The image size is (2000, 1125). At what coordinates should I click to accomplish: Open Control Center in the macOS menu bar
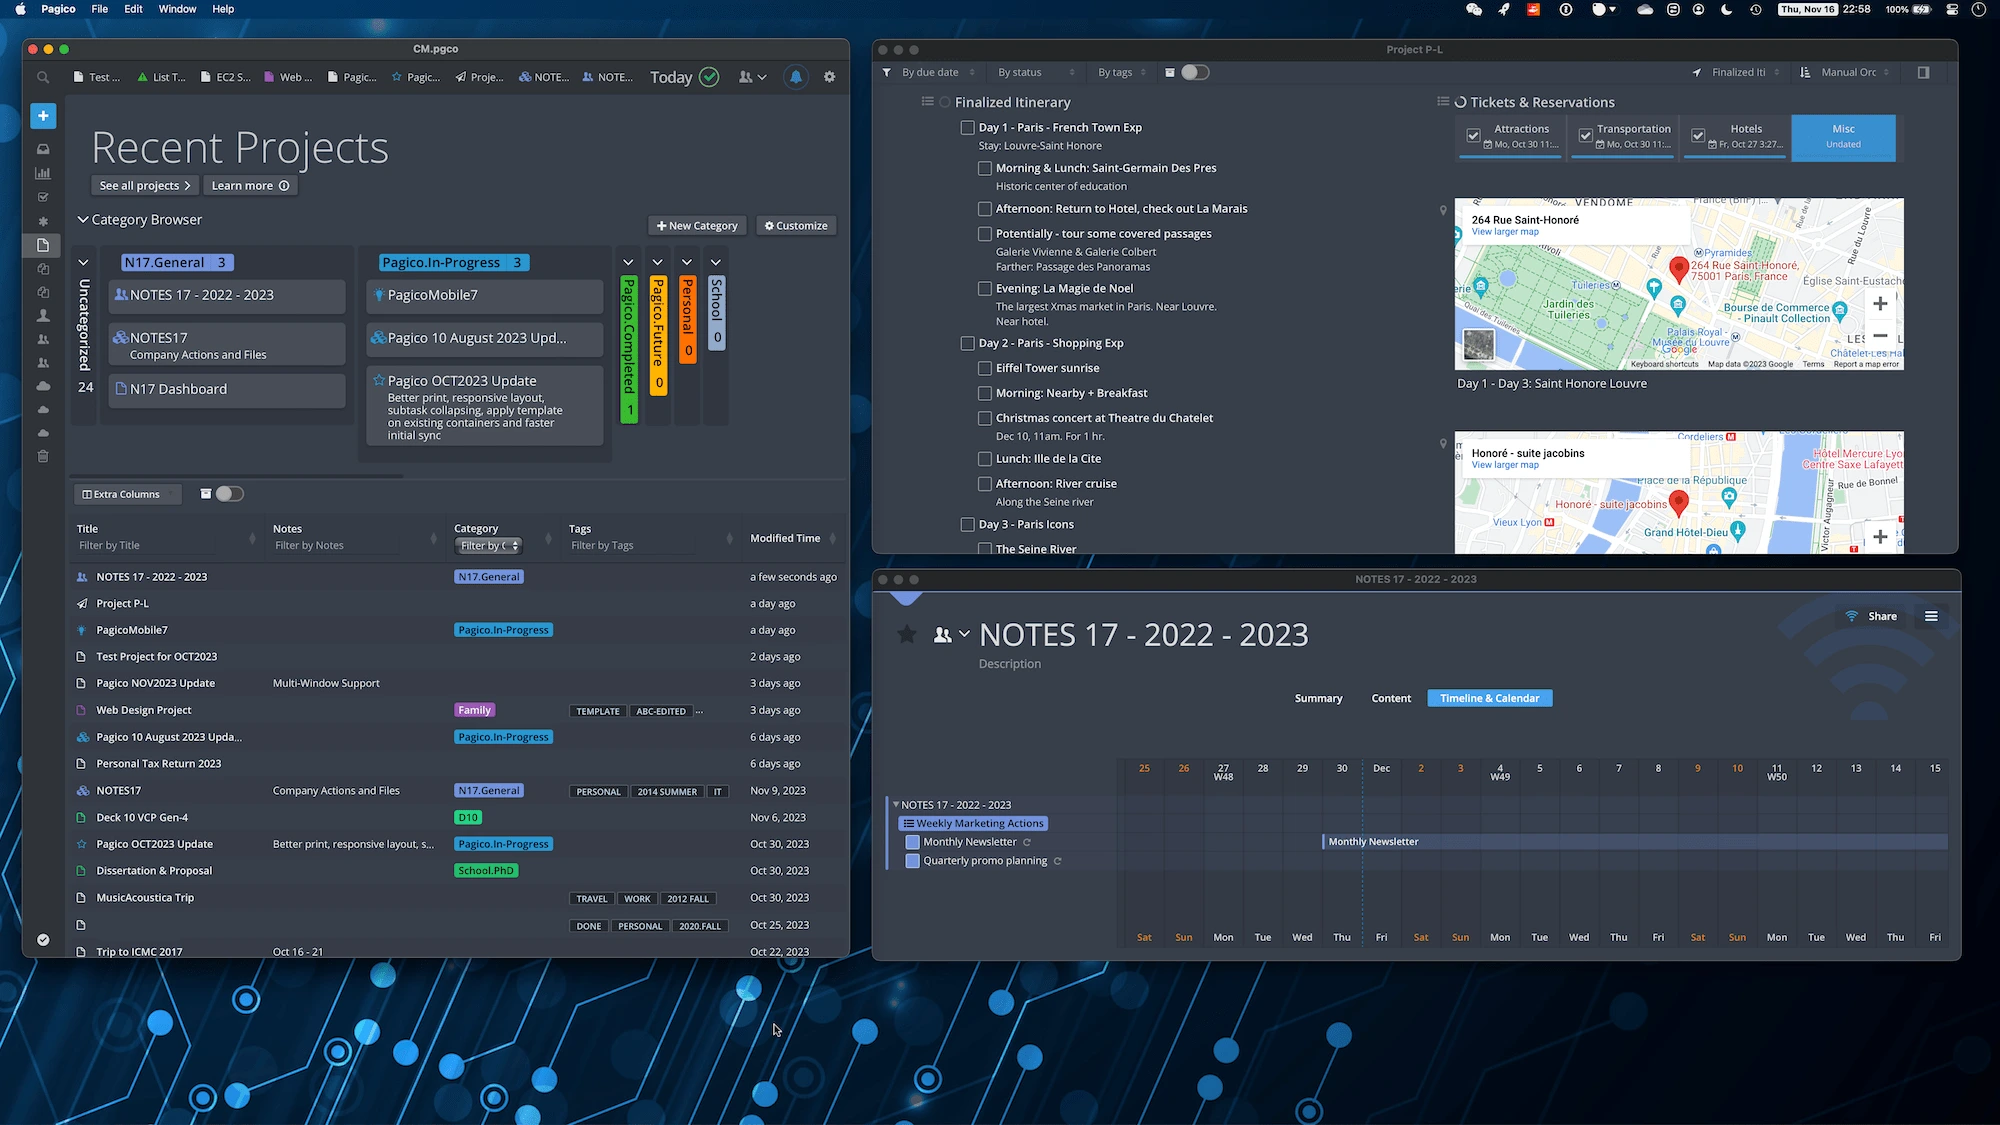click(1952, 9)
